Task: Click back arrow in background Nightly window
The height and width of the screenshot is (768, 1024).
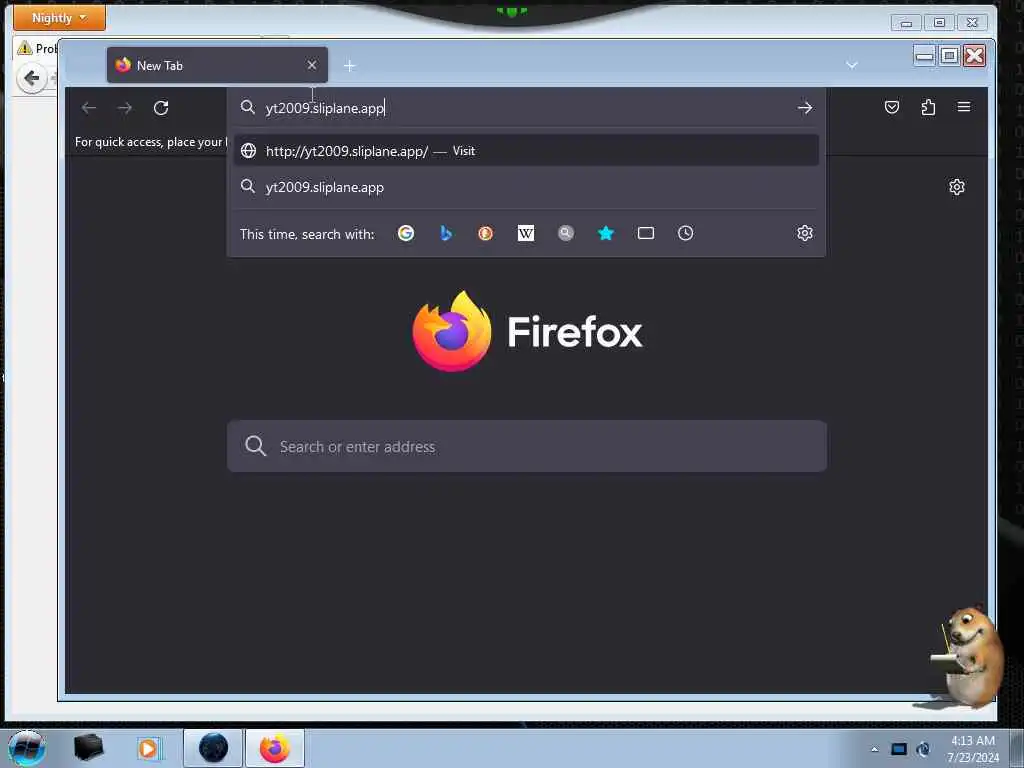Action: [31, 79]
